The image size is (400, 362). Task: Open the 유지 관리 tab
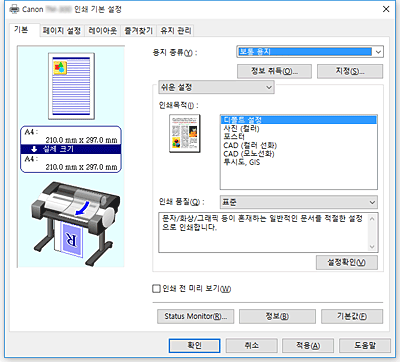coord(176,31)
